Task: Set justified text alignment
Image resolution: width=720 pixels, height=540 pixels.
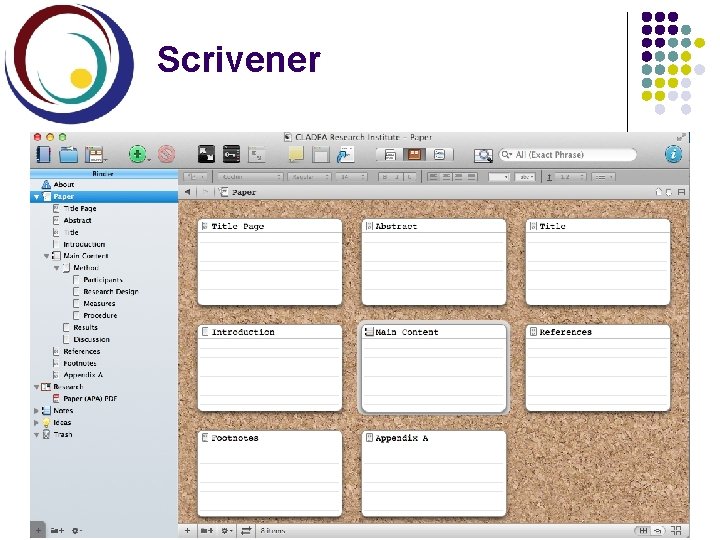Action: point(472,177)
